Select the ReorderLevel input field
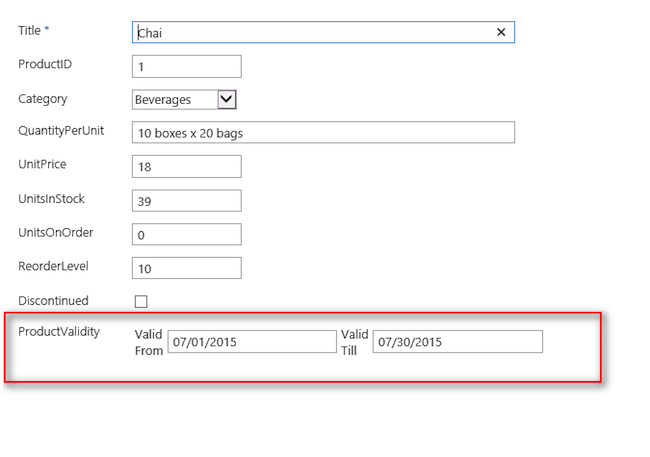 187,268
